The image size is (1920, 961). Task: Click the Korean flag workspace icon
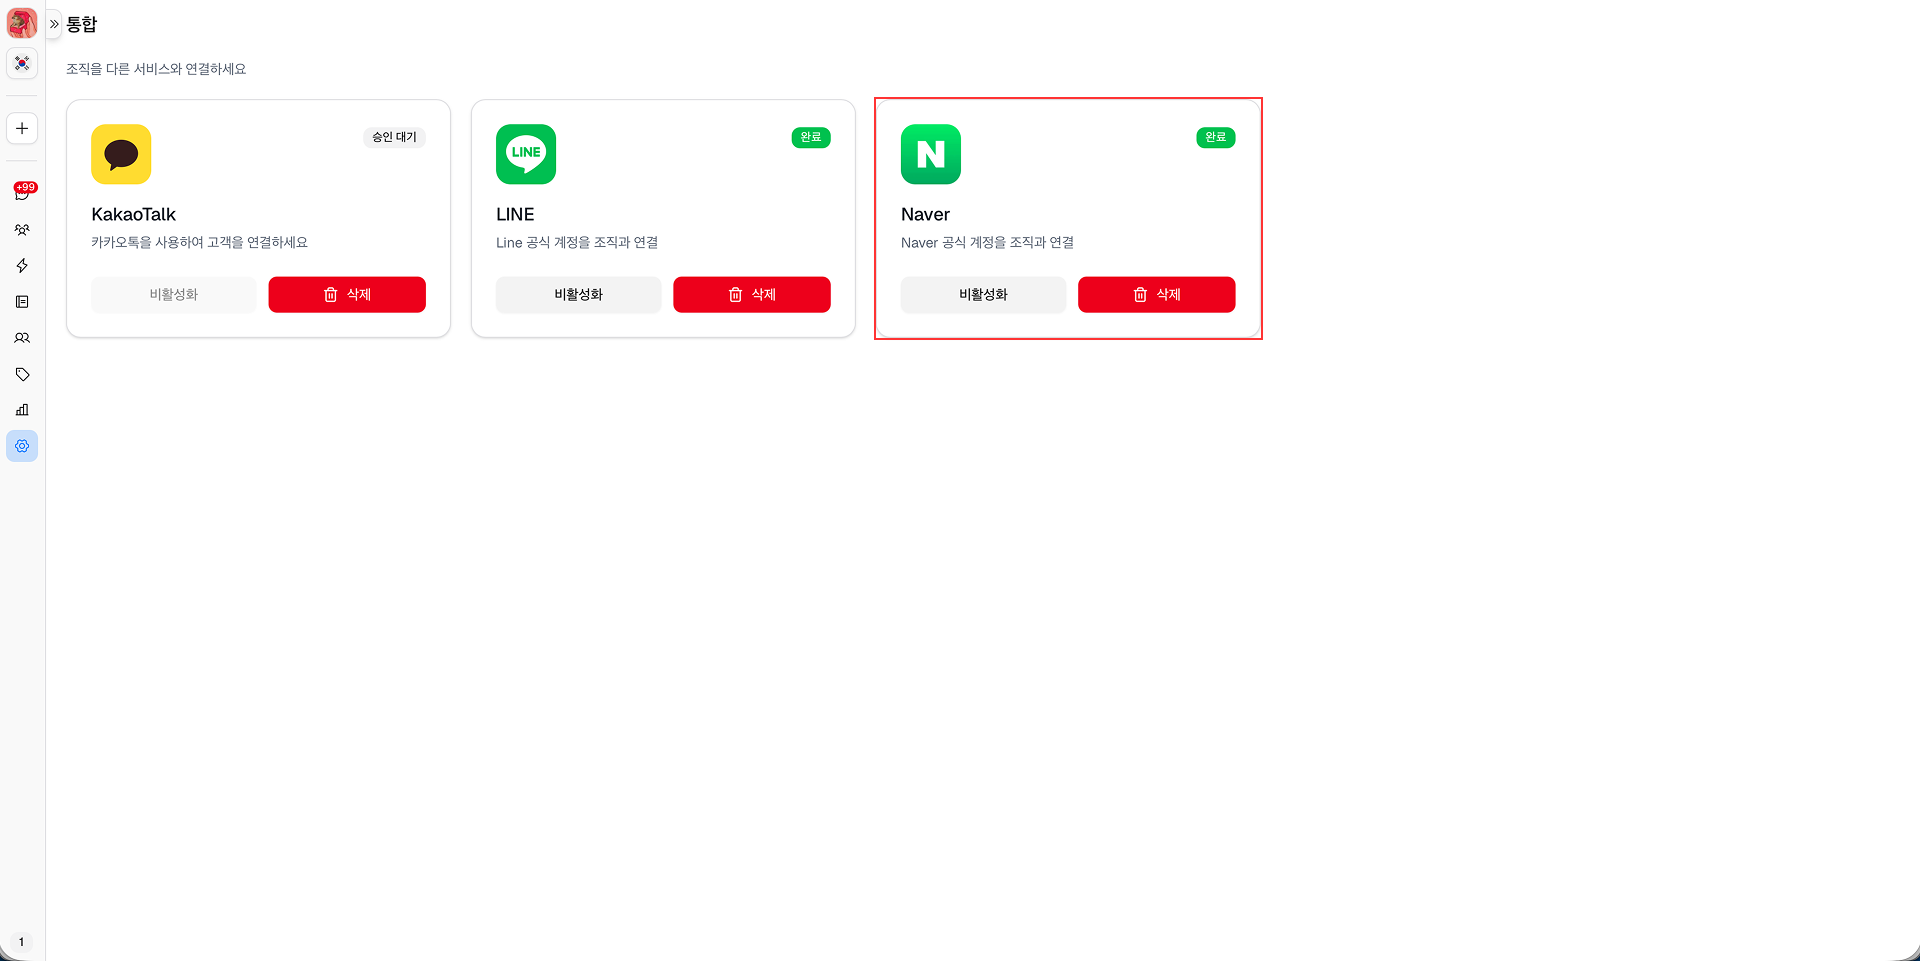click(22, 63)
